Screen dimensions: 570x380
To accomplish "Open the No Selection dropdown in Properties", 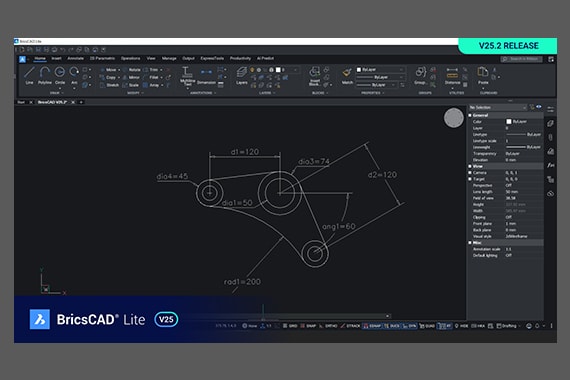I will [x=498, y=108].
